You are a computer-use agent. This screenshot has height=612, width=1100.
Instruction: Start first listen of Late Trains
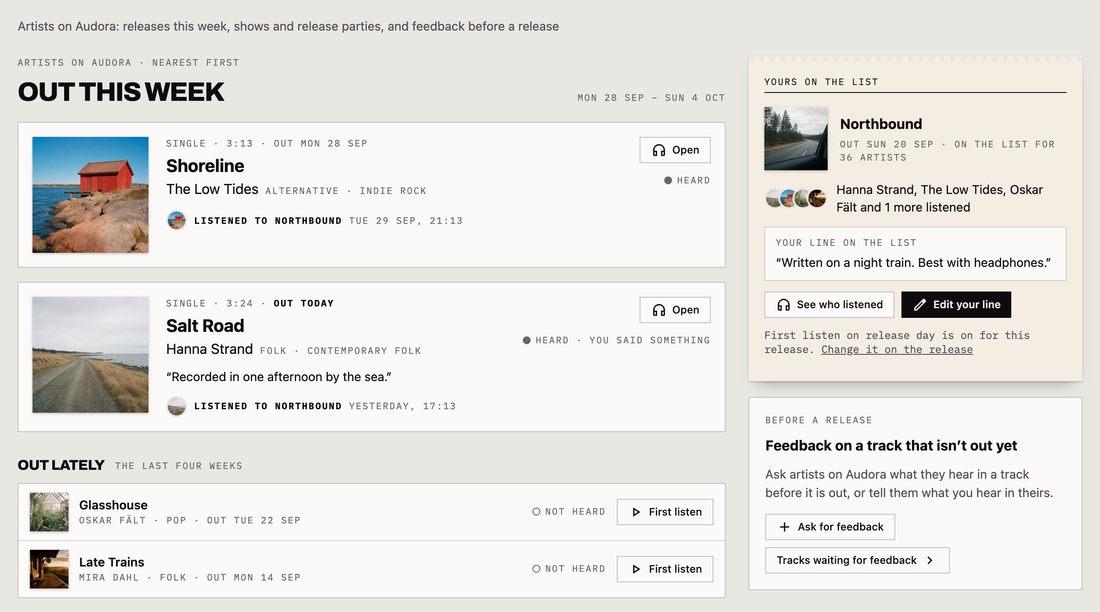(665, 569)
